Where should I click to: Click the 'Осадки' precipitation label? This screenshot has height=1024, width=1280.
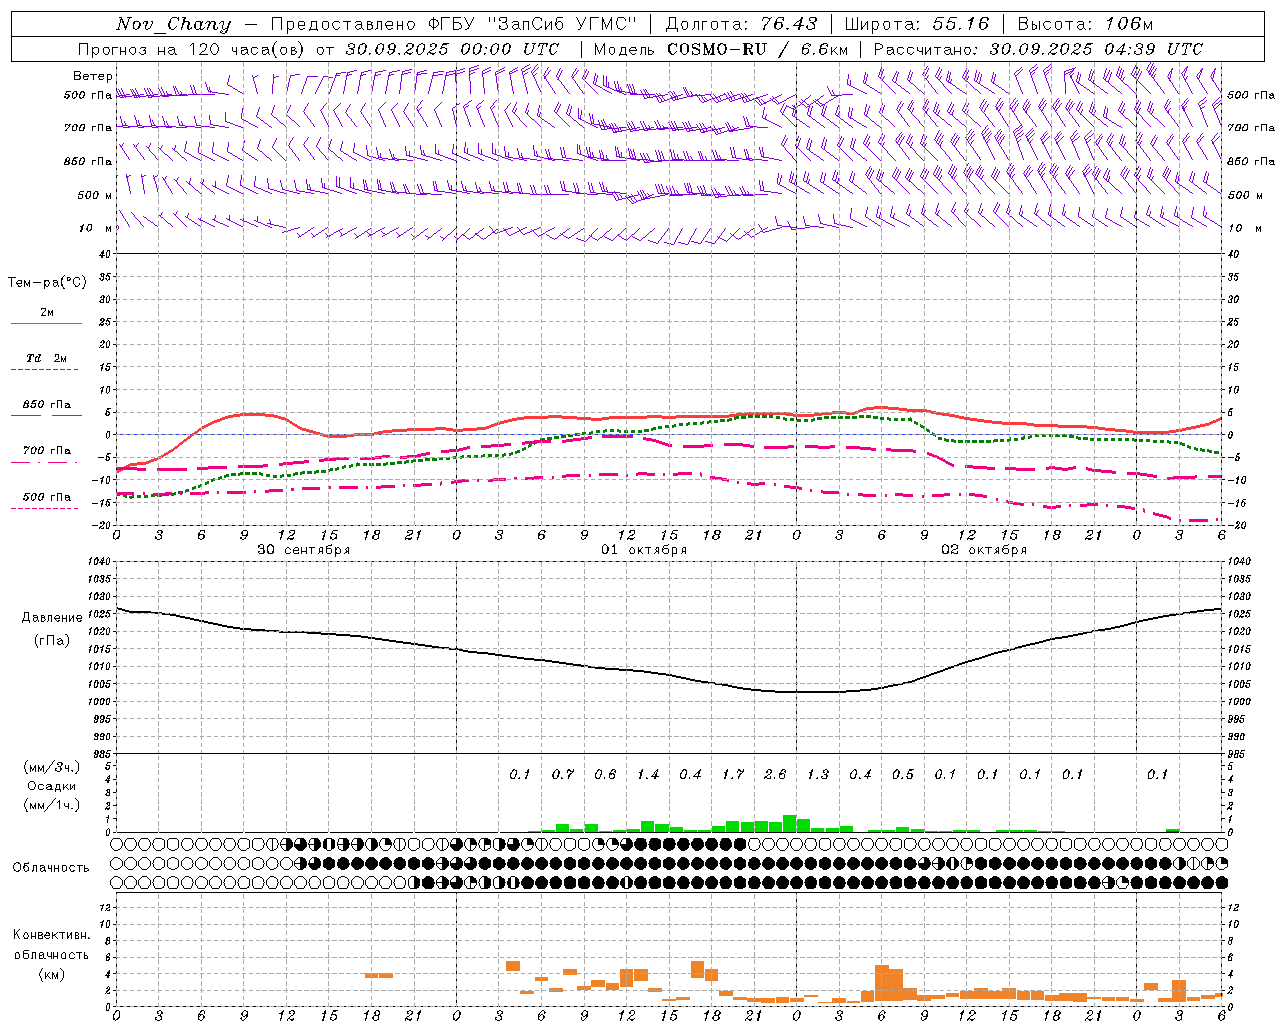(52, 786)
